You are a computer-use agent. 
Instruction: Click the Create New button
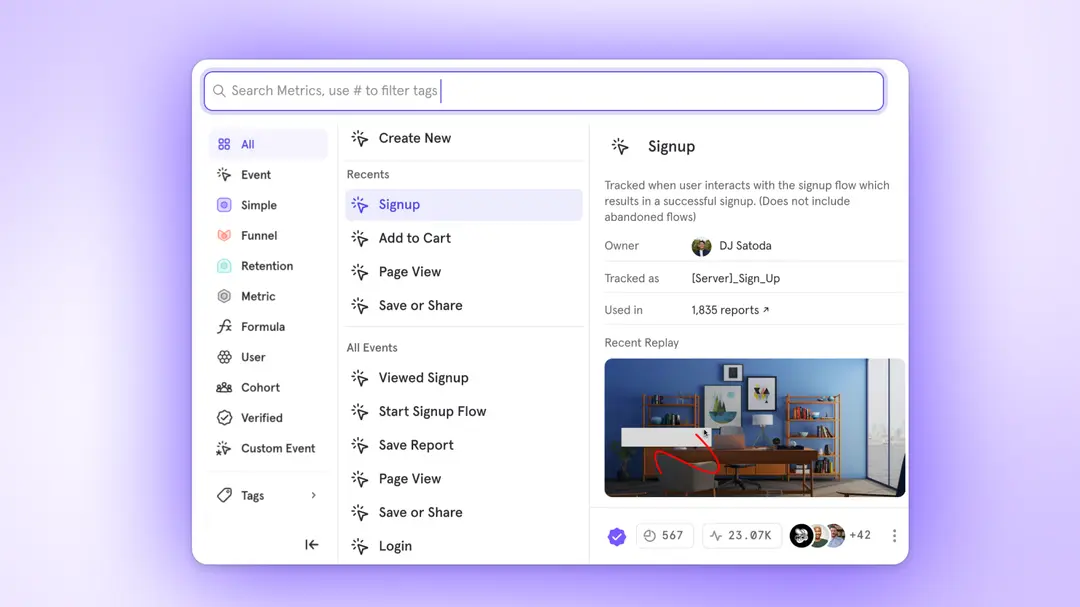(415, 138)
